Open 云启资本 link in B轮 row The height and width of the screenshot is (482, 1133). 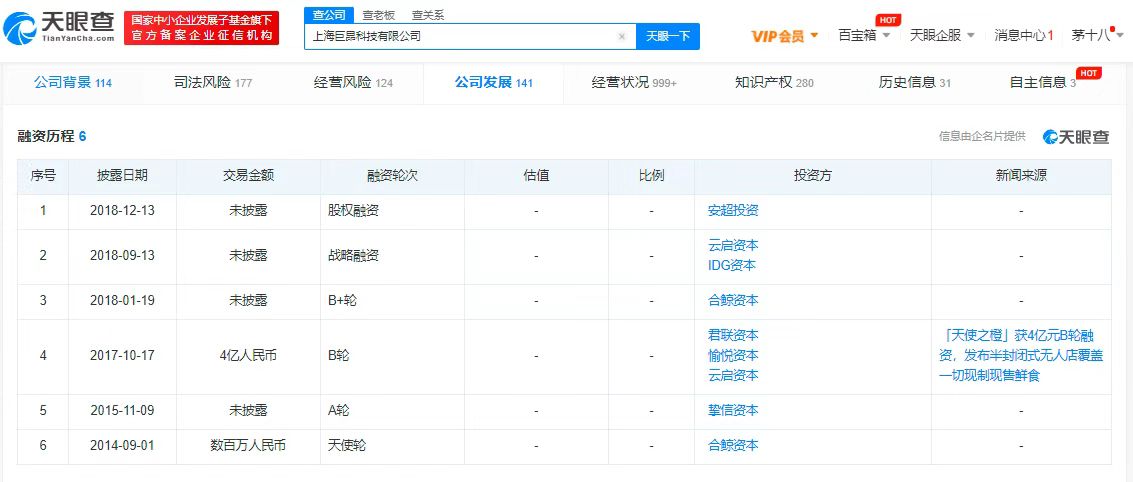(733, 375)
